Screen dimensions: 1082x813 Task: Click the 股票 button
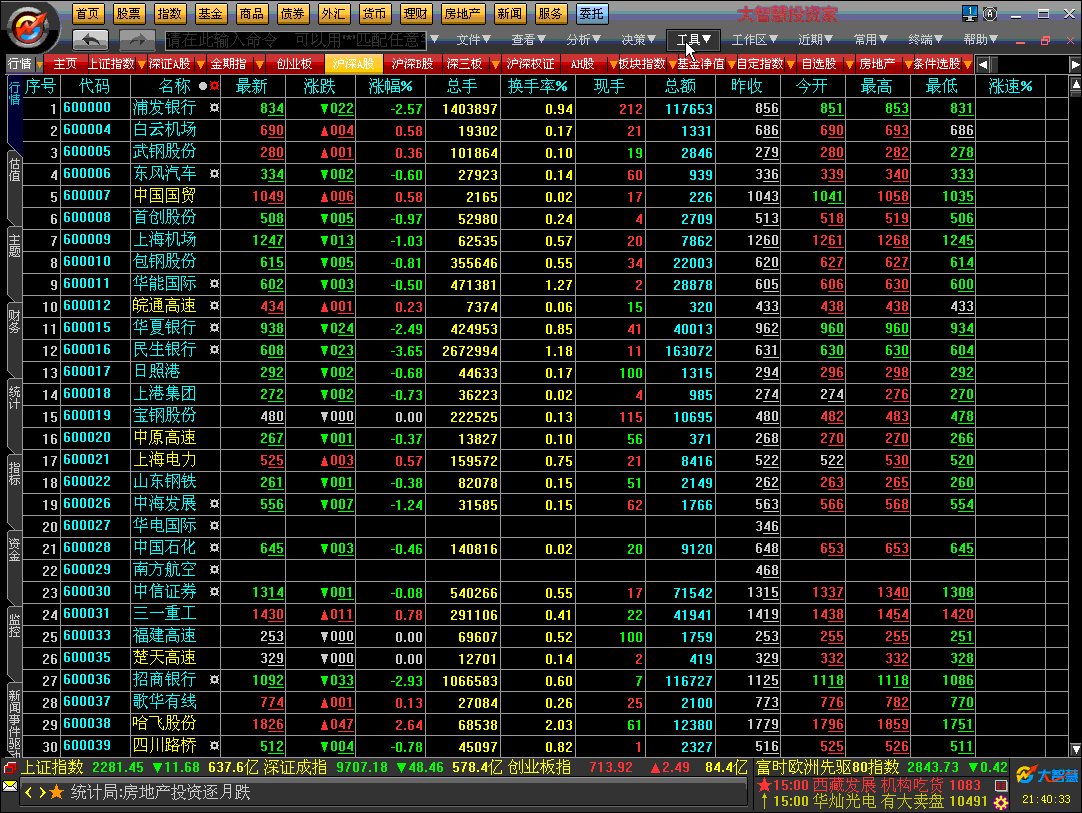point(128,13)
